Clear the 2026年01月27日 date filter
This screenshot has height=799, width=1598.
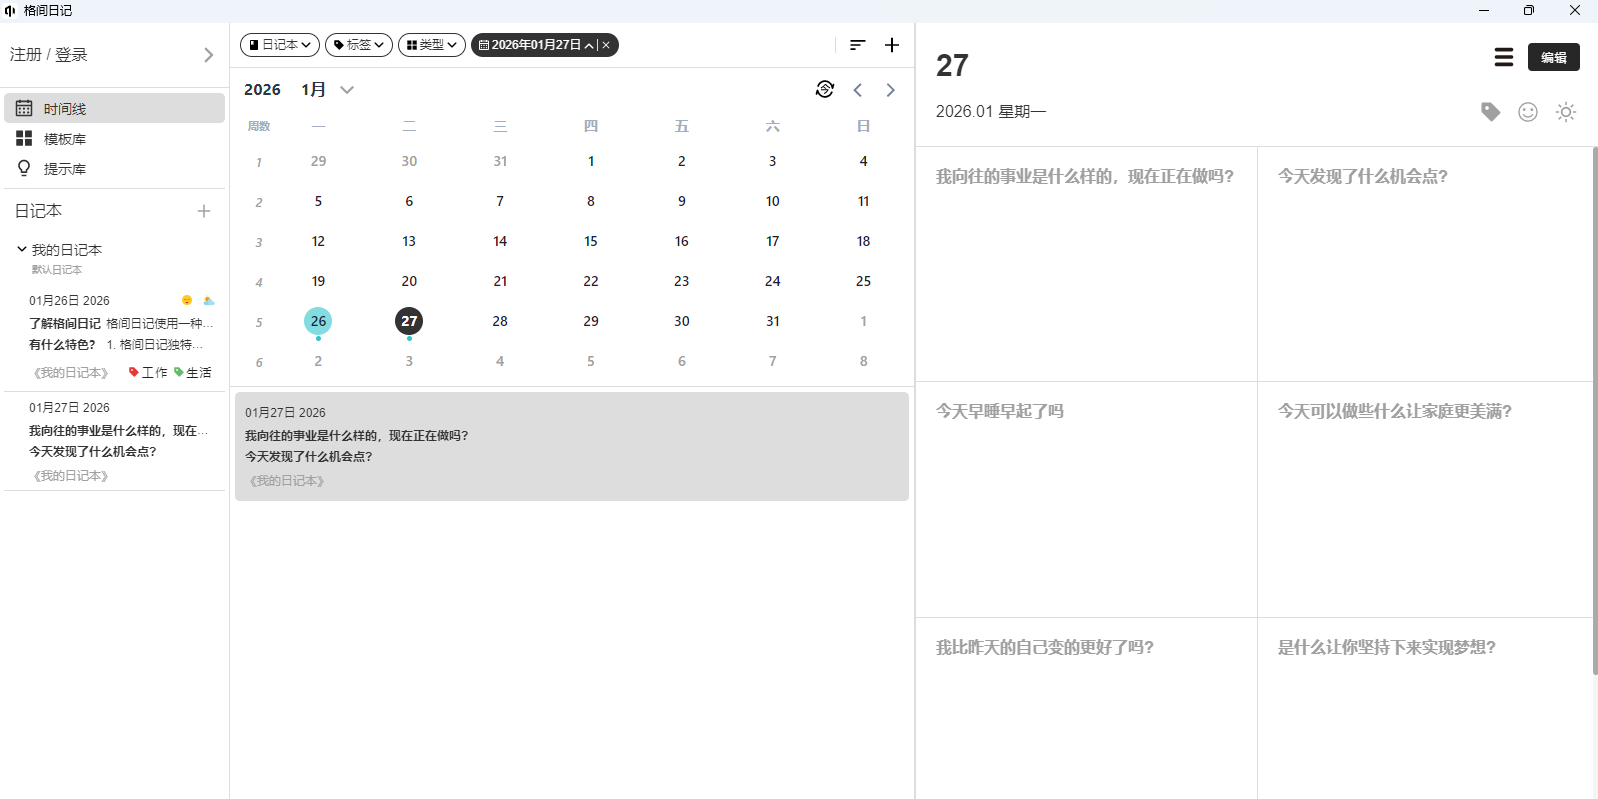[x=606, y=45]
